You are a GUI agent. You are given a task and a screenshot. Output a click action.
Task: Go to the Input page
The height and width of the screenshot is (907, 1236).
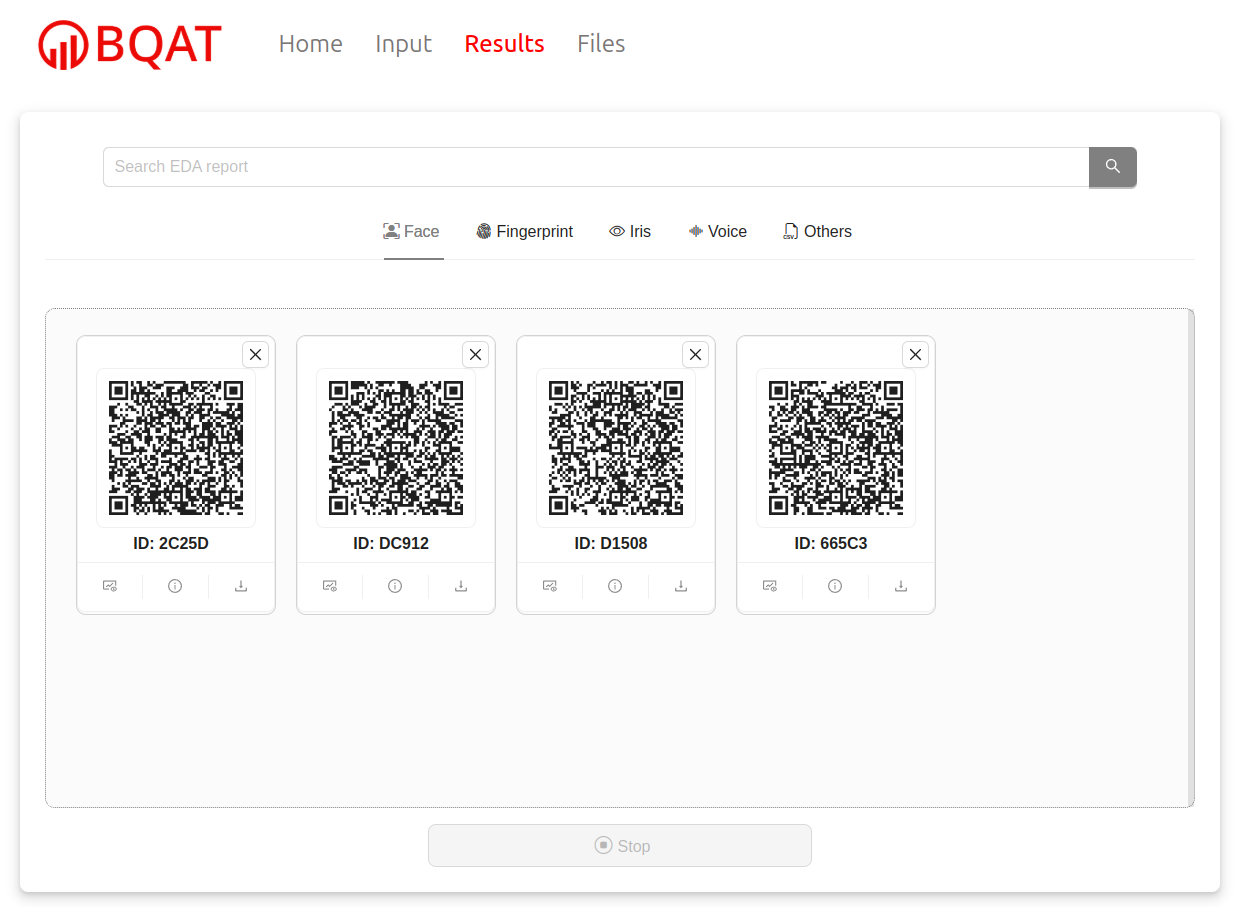403,44
